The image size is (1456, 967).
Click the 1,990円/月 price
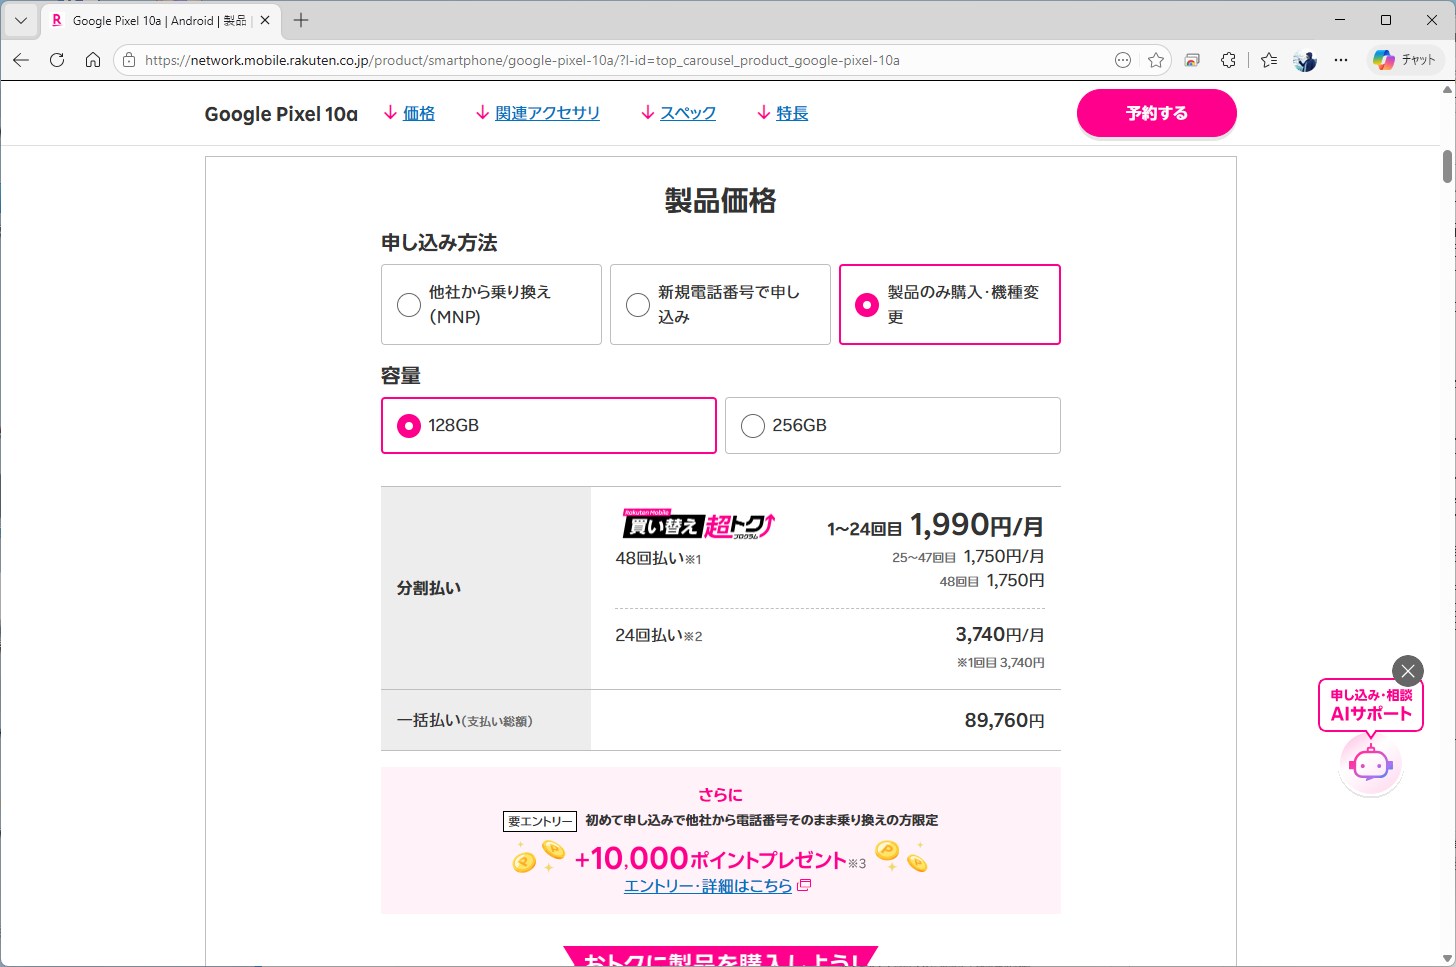[x=976, y=525]
